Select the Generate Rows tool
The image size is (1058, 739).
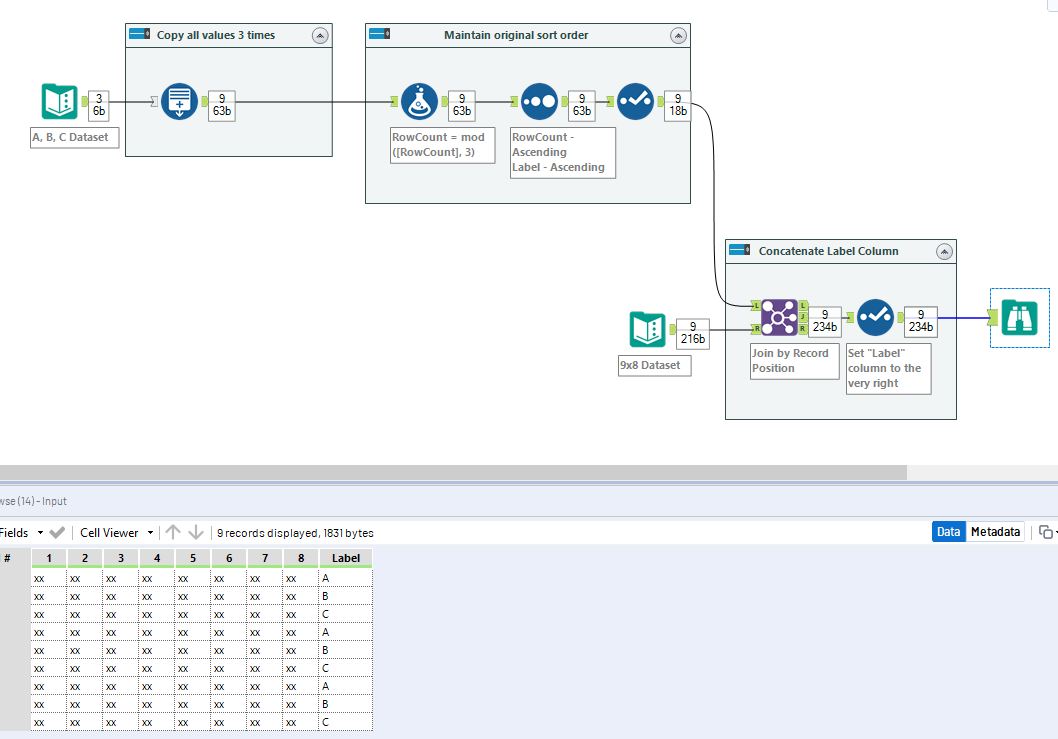coord(179,101)
